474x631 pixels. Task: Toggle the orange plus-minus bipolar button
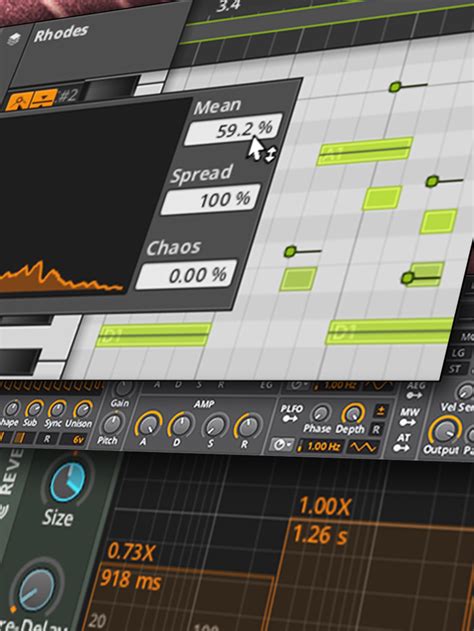pyautogui.click(x=380, y=410)
